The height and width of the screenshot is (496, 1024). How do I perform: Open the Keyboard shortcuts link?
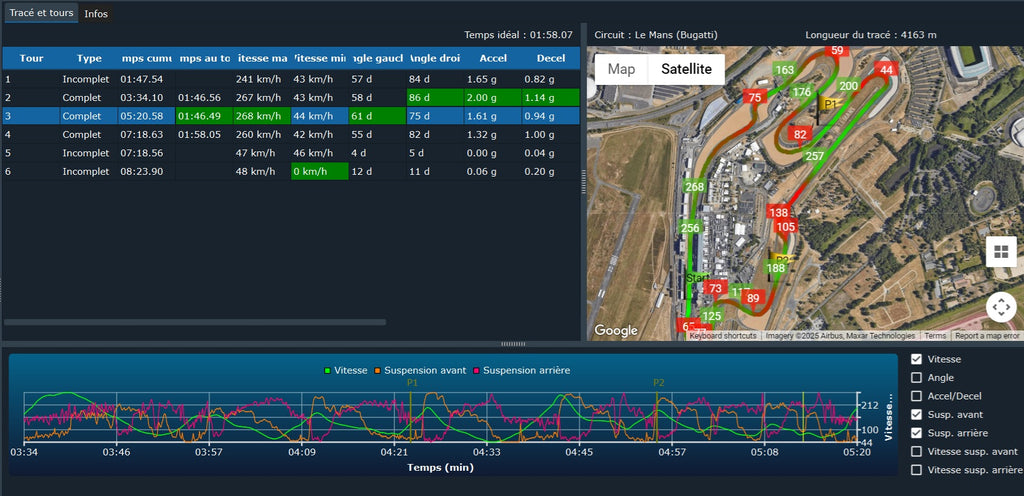[x=723, y=336]
